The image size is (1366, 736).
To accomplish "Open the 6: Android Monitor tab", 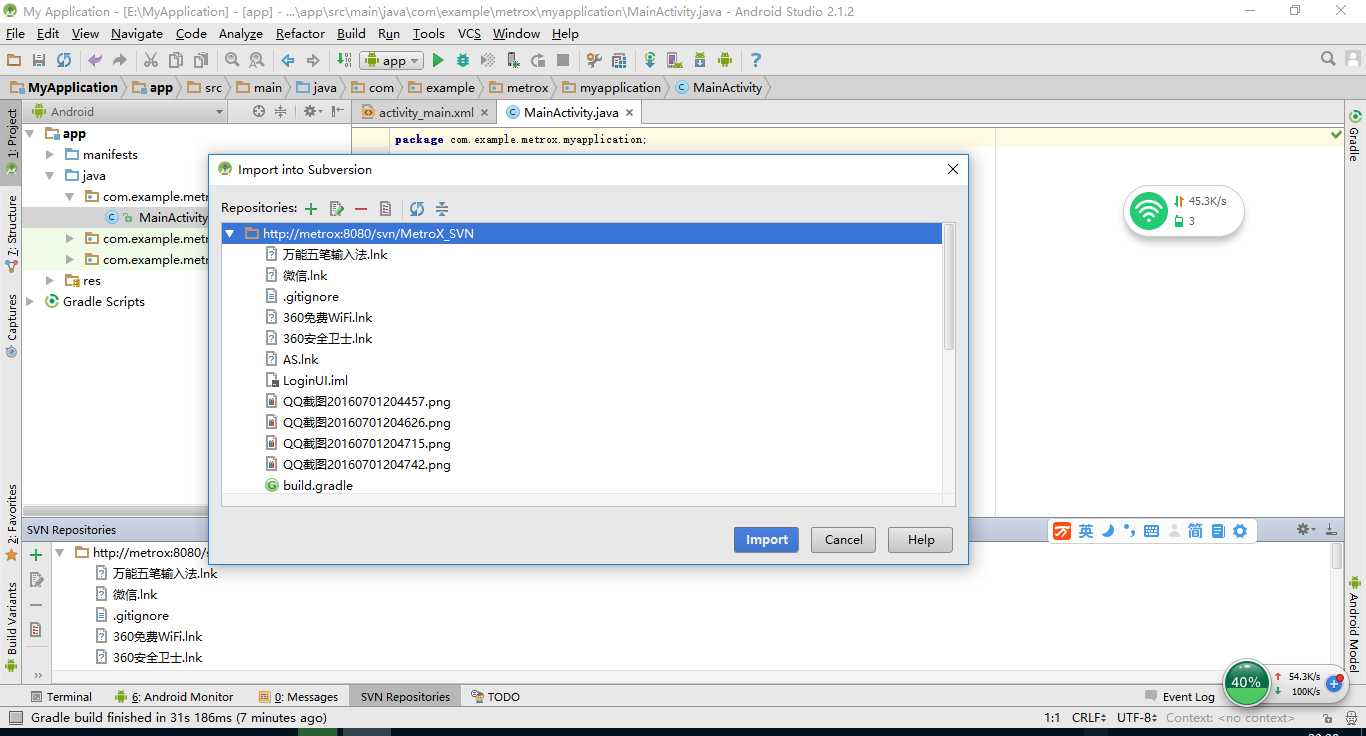I will tap(174, 696).
